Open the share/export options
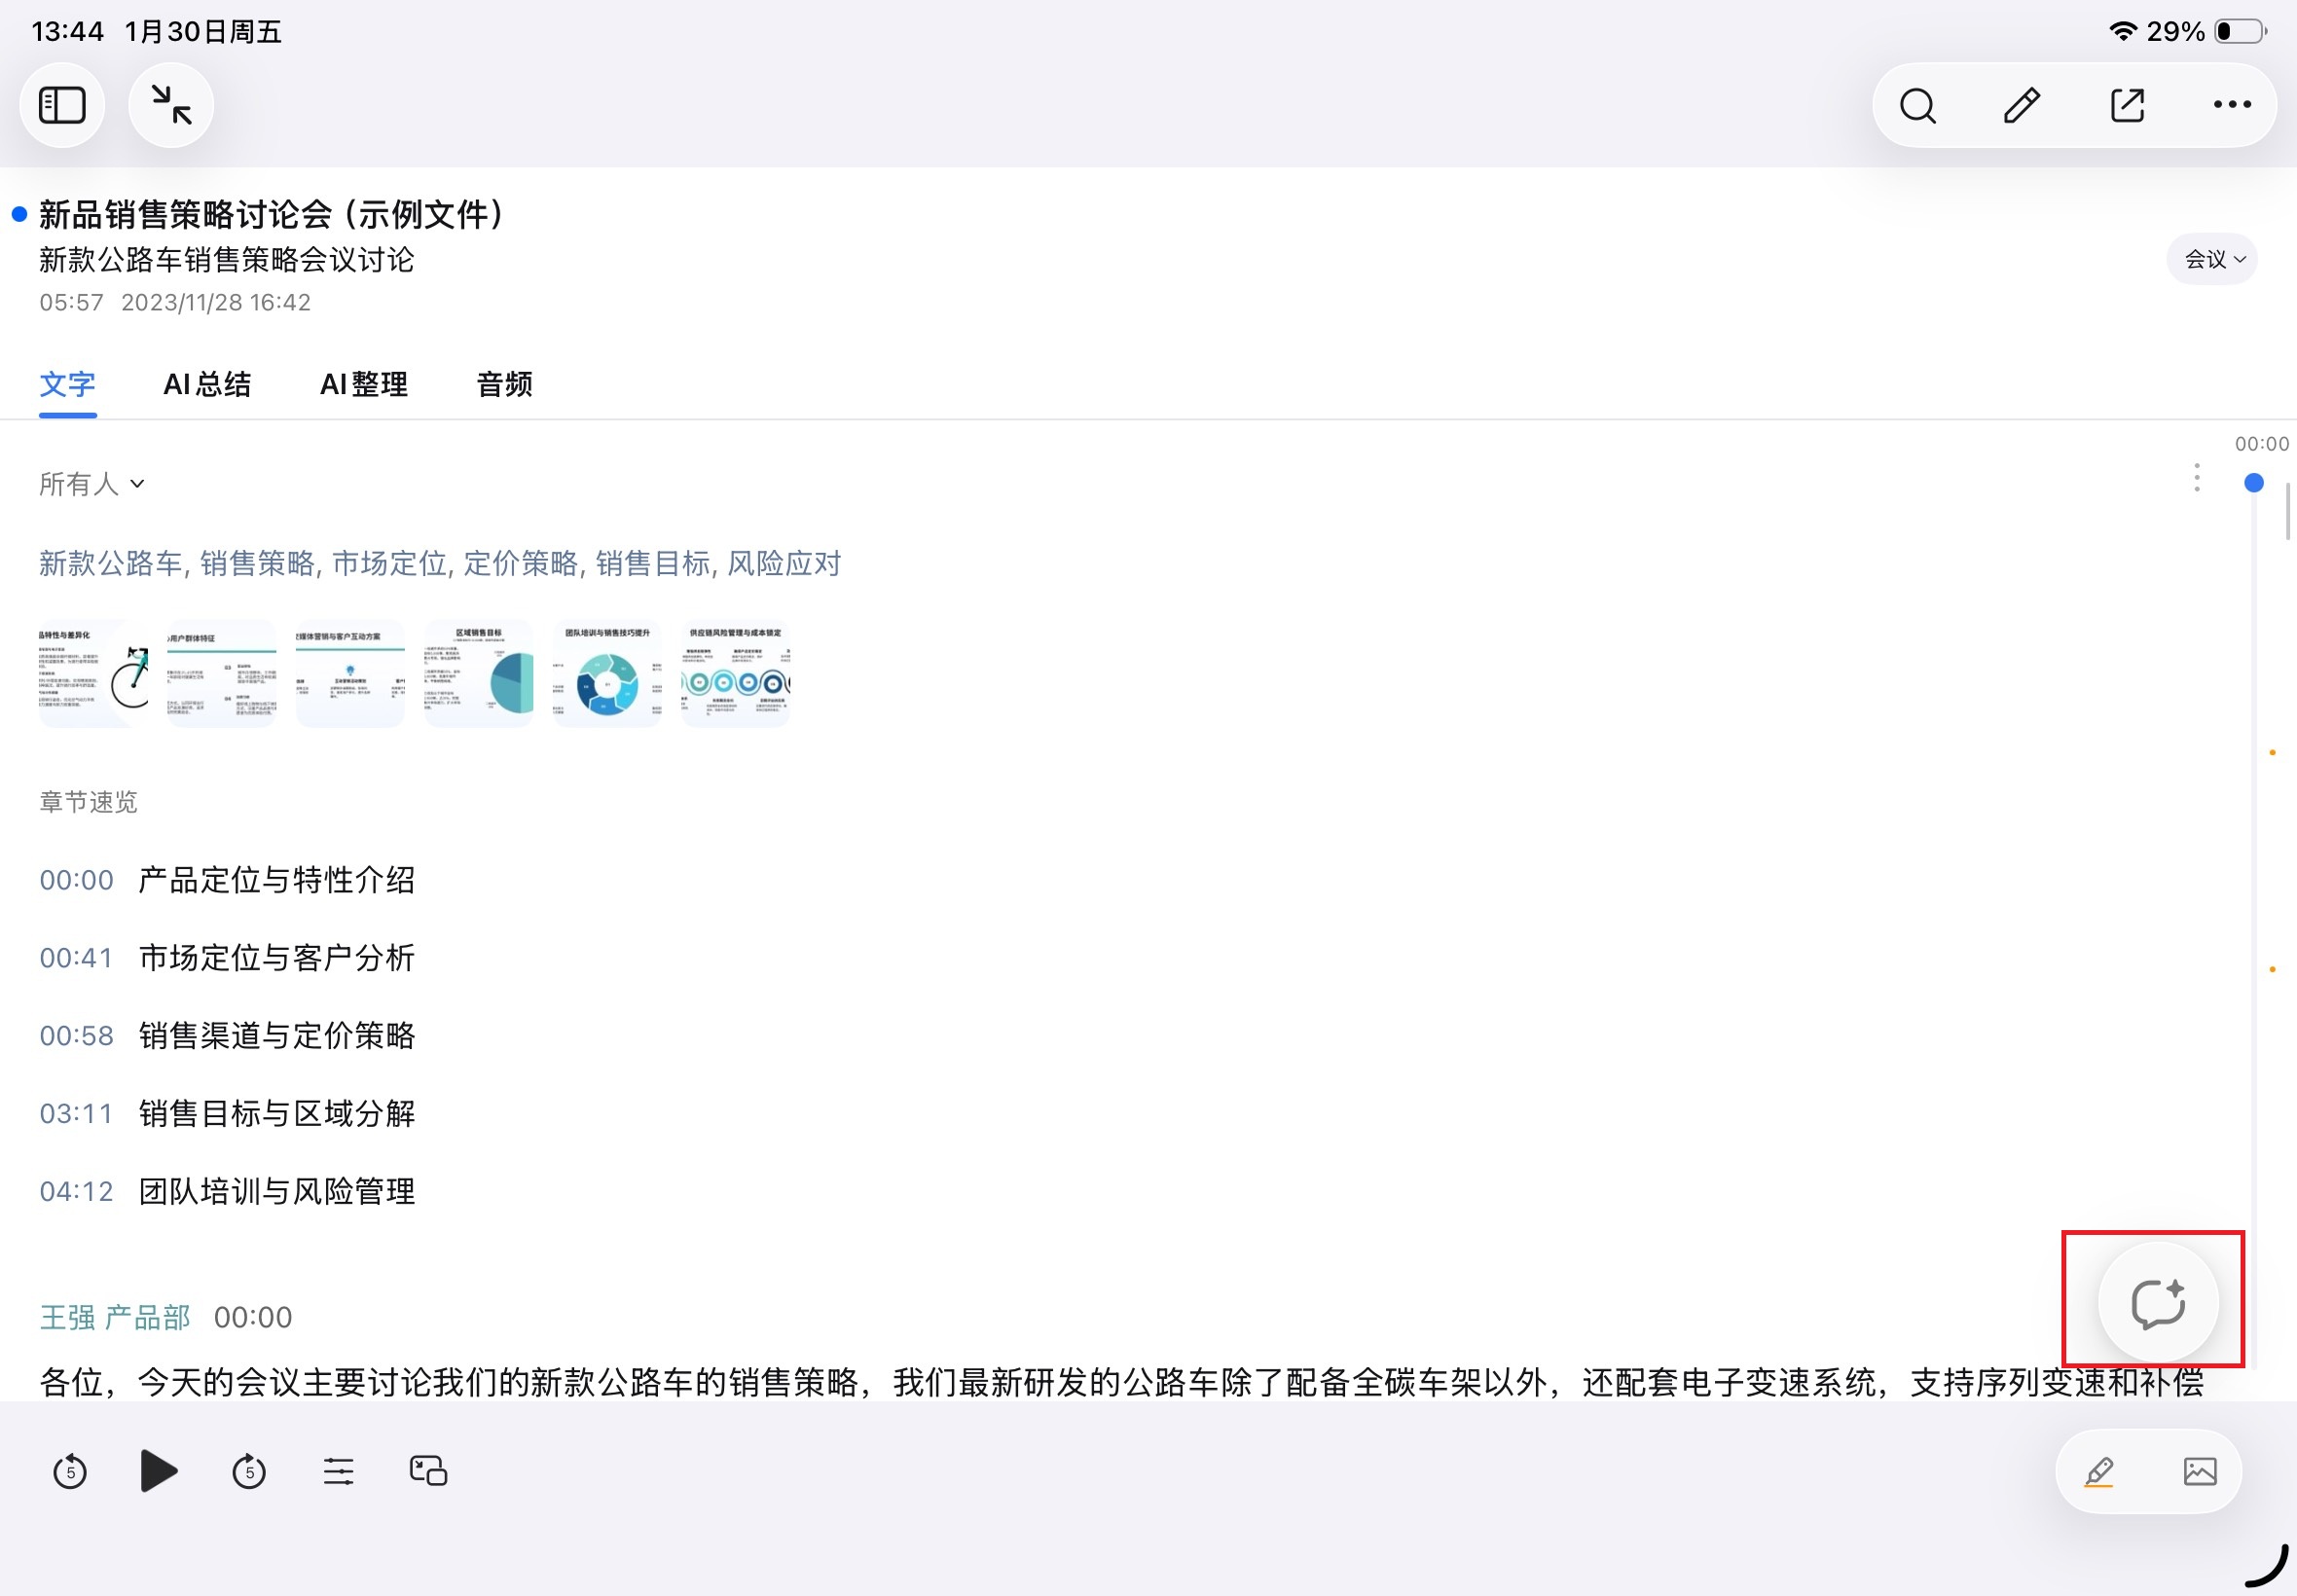Image resolution: width=2297 pixels, height=1596 pixels. pos(2126,104)
